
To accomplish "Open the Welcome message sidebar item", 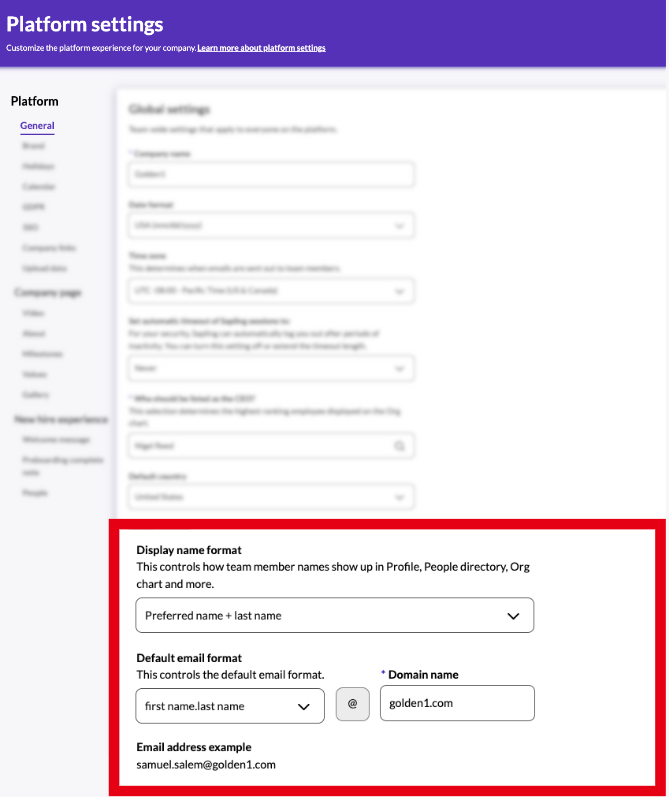I will pos(57,440).
